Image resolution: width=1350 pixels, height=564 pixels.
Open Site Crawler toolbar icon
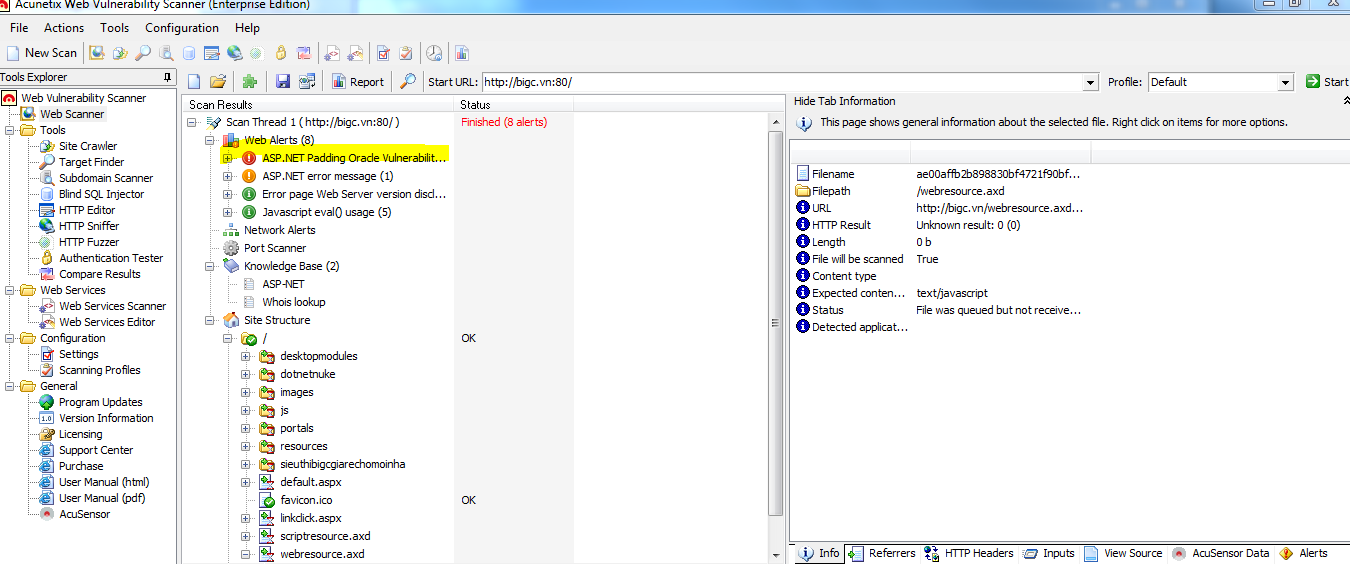(x=120, y=53)
